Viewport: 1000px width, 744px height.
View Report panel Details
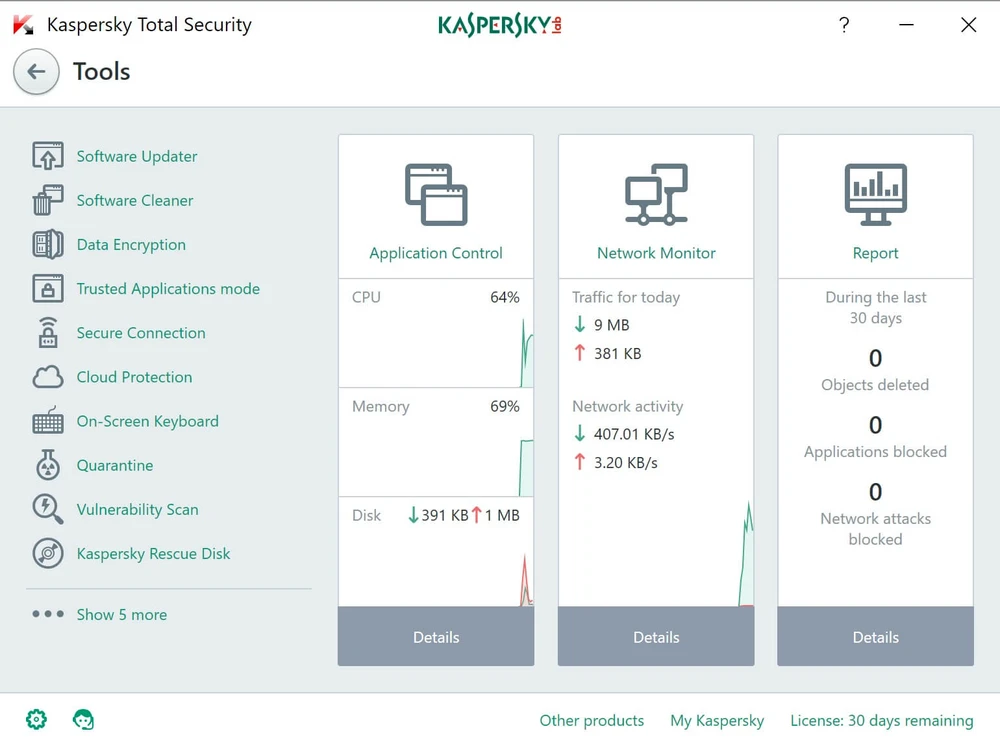point(875,637)
